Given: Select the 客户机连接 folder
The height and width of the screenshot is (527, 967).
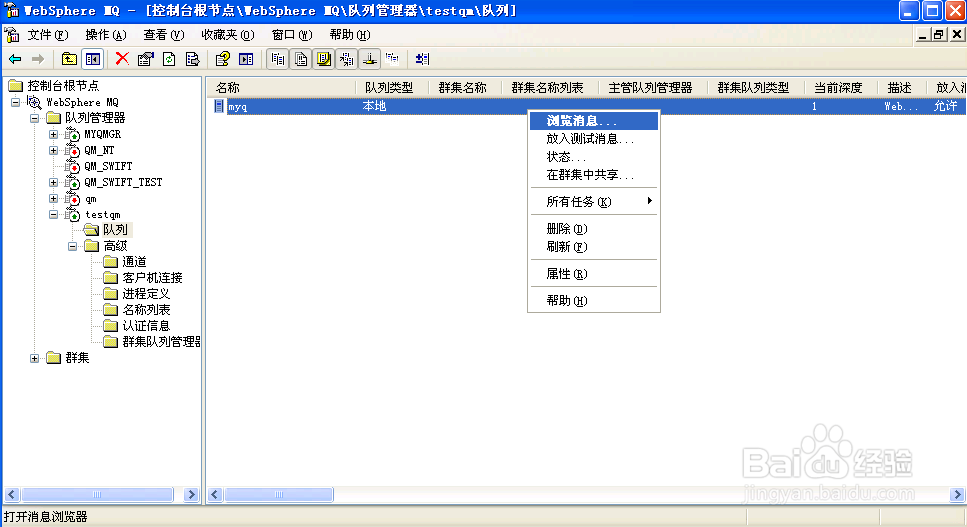Looking at the screenshot, I should 152,278.
